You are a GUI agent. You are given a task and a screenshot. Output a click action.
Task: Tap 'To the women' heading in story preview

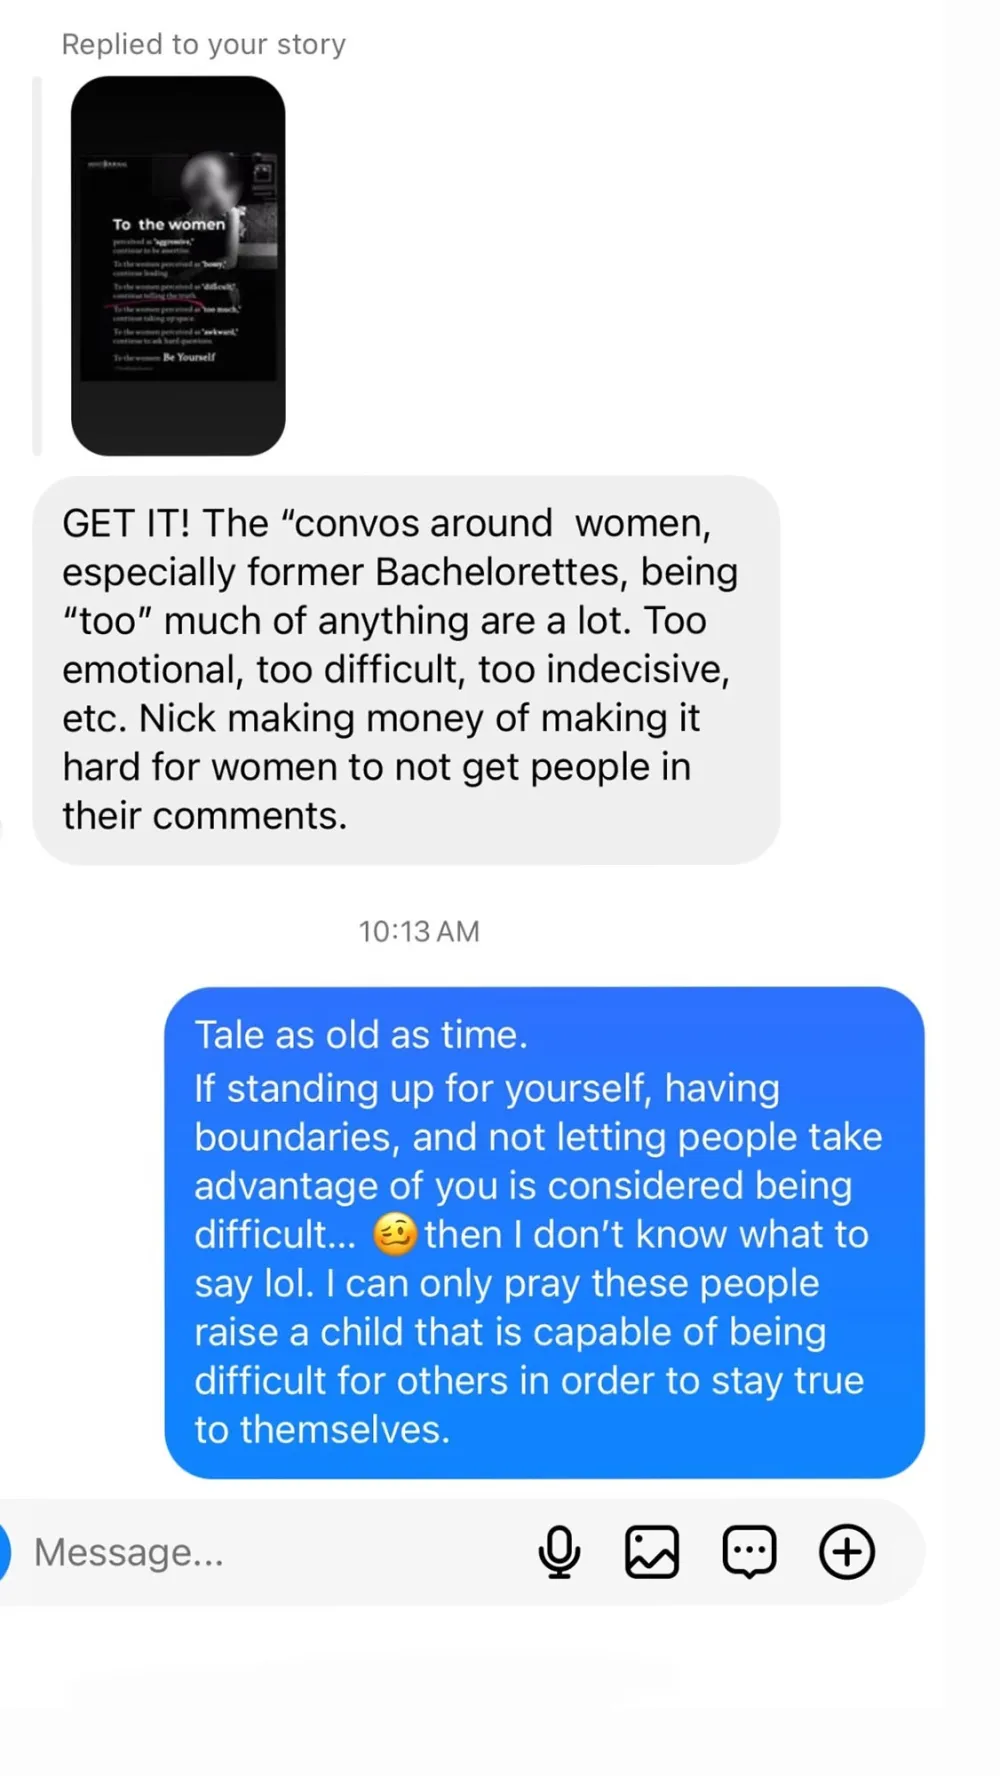point(169,225)
